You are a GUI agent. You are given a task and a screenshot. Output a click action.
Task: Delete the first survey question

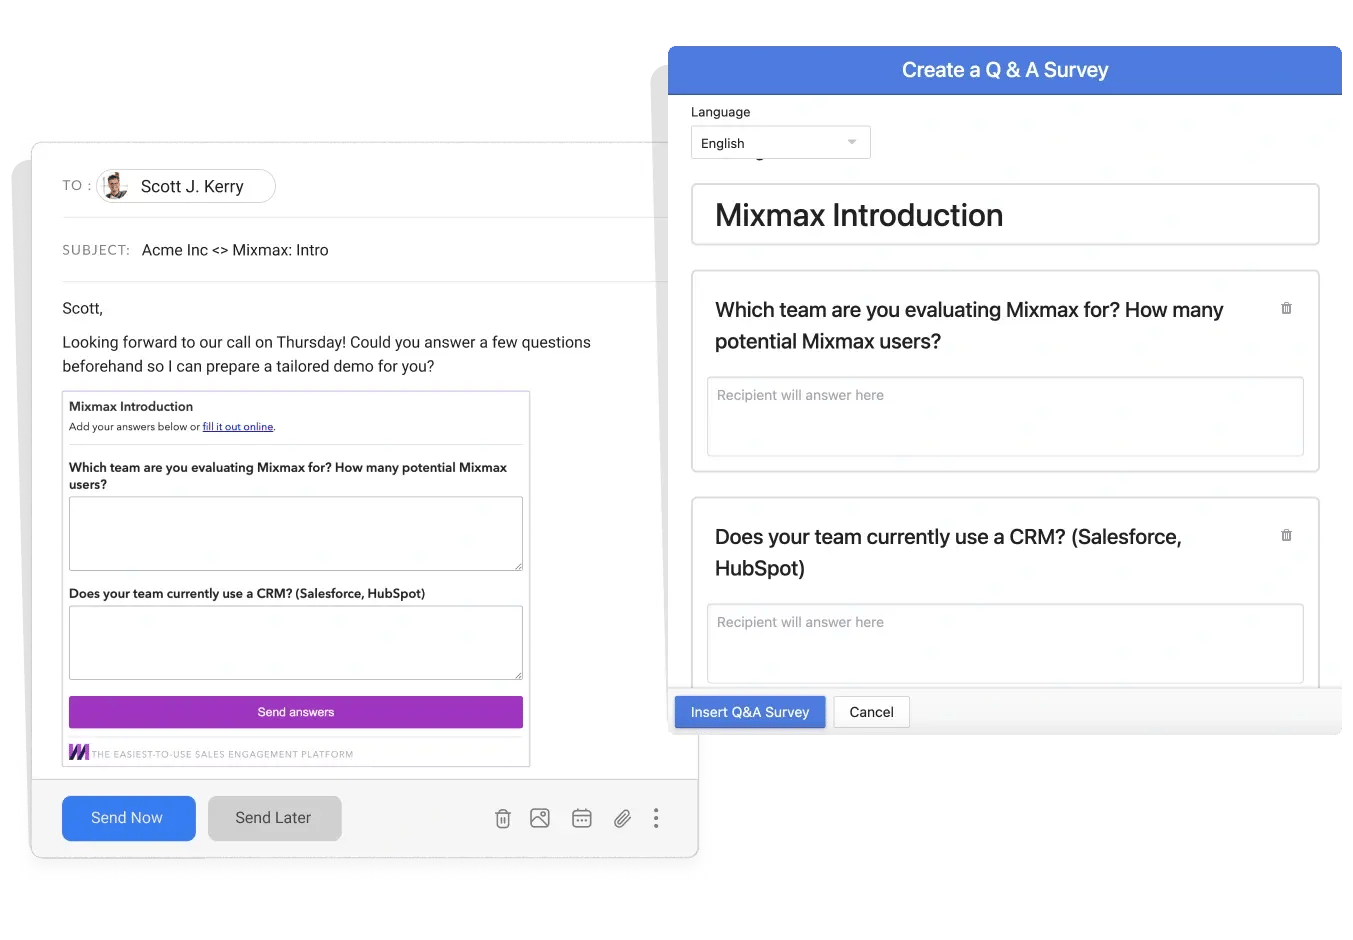click(x=1286, y=309)
